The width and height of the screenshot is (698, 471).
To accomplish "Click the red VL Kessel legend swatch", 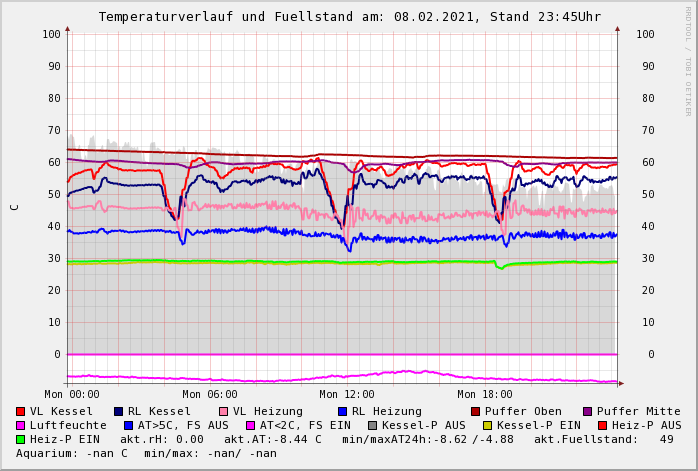I will pyautogui.click(x=20, y=412).
